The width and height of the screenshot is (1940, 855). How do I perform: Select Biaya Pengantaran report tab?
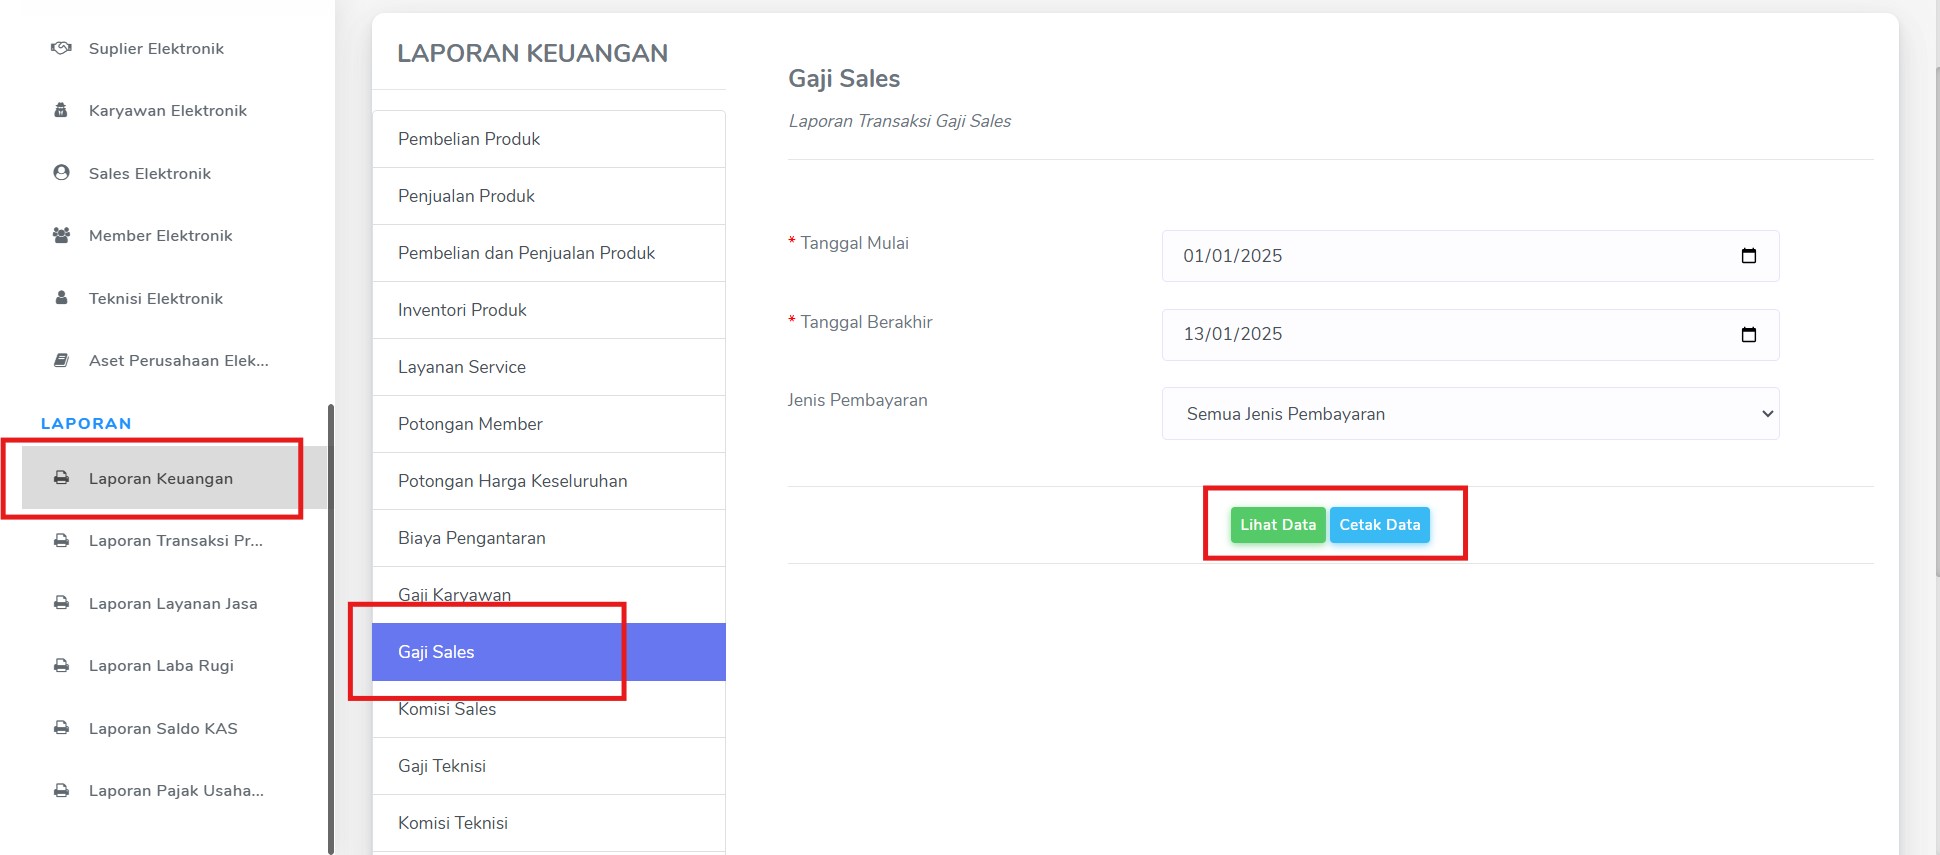[x=548, y=538]
